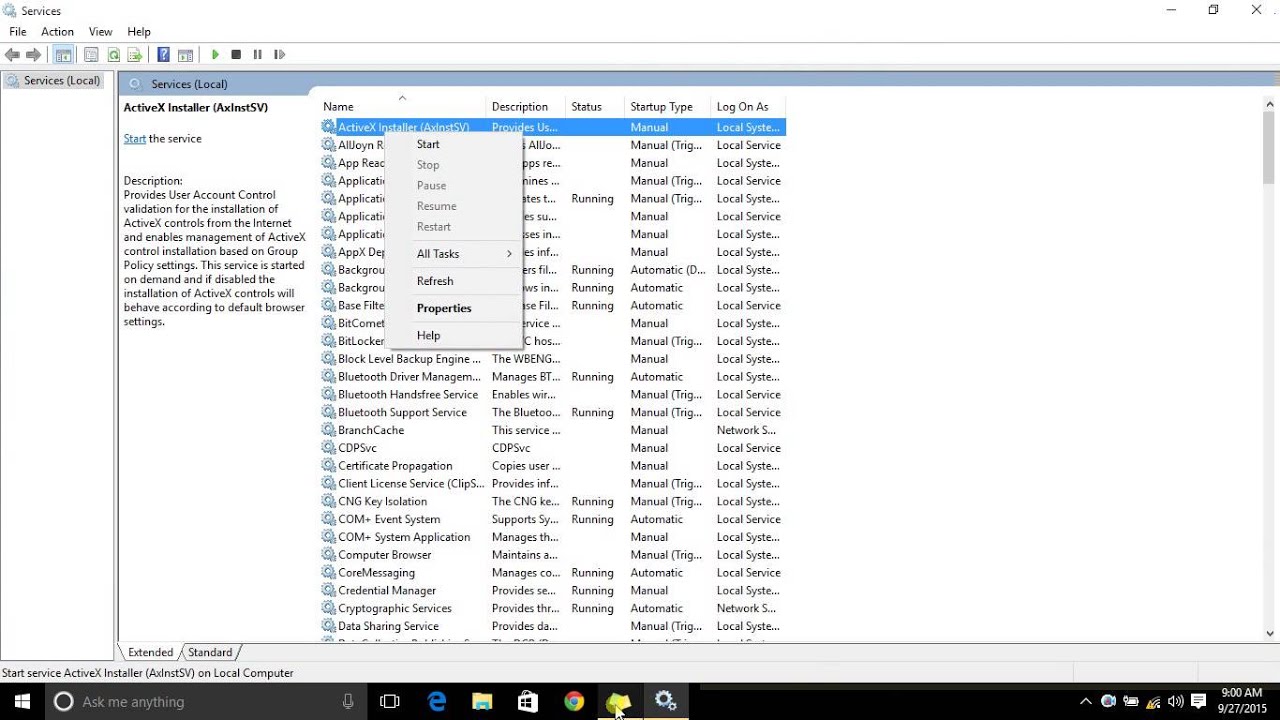Screen dimensions: 1280x720
Task: Choose Refresh in the context menu
Action: 453,281
